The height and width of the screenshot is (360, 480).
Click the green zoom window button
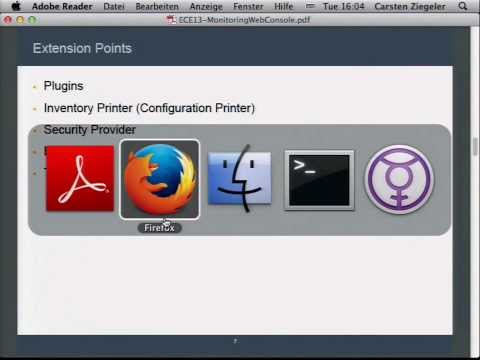[x=32, y=20]
